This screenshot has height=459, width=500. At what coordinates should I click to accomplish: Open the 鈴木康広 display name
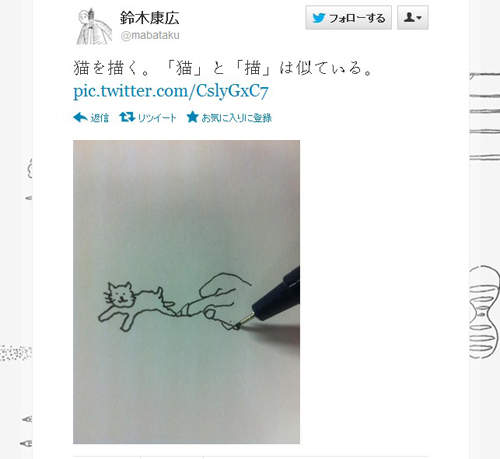149,18
